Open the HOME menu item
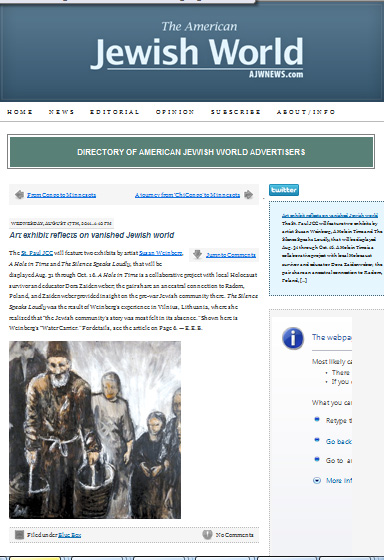 click(x=20, y=112)
